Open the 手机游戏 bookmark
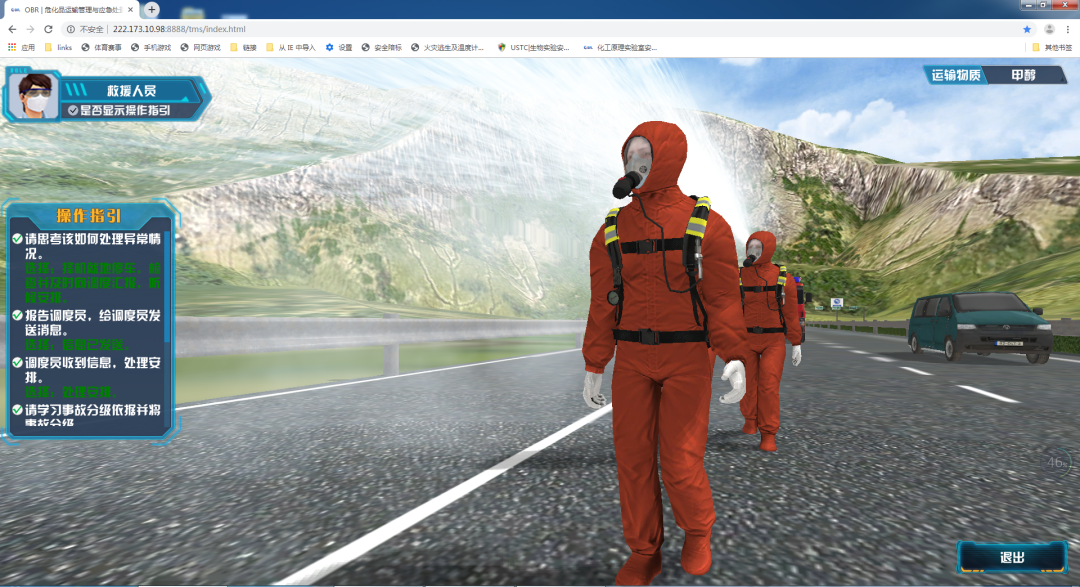Image resolution: width=1080 pixels, height=587 pixels. (x=151, y=48)
